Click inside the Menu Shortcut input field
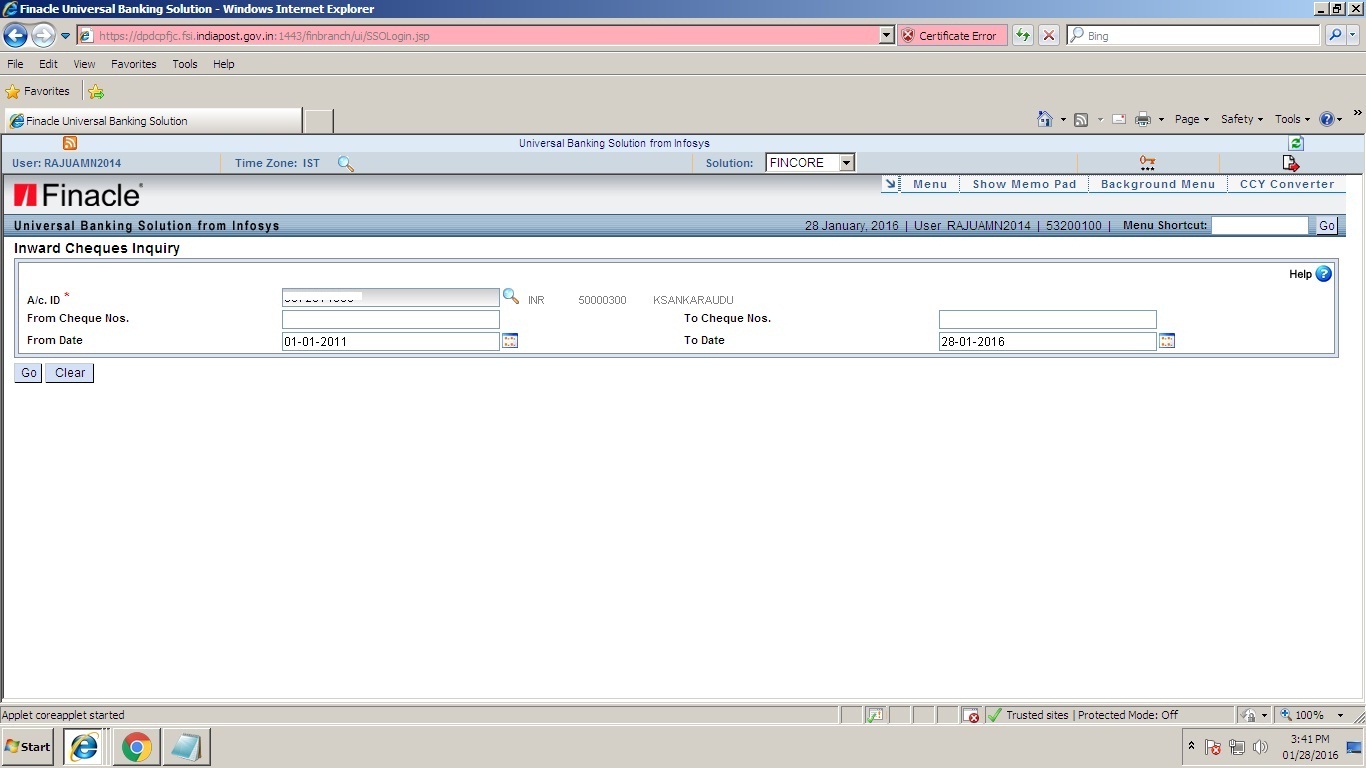Screen dimensions: 1366x768 click(1261, 225)
